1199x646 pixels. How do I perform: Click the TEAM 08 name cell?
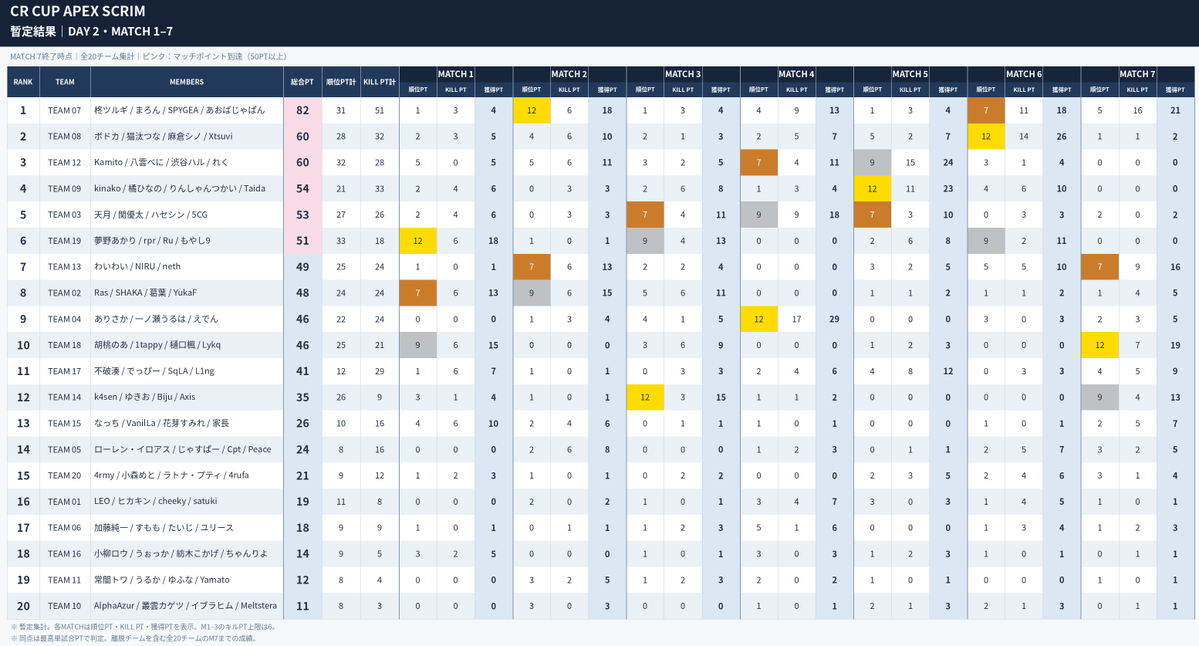coord(65,136)
